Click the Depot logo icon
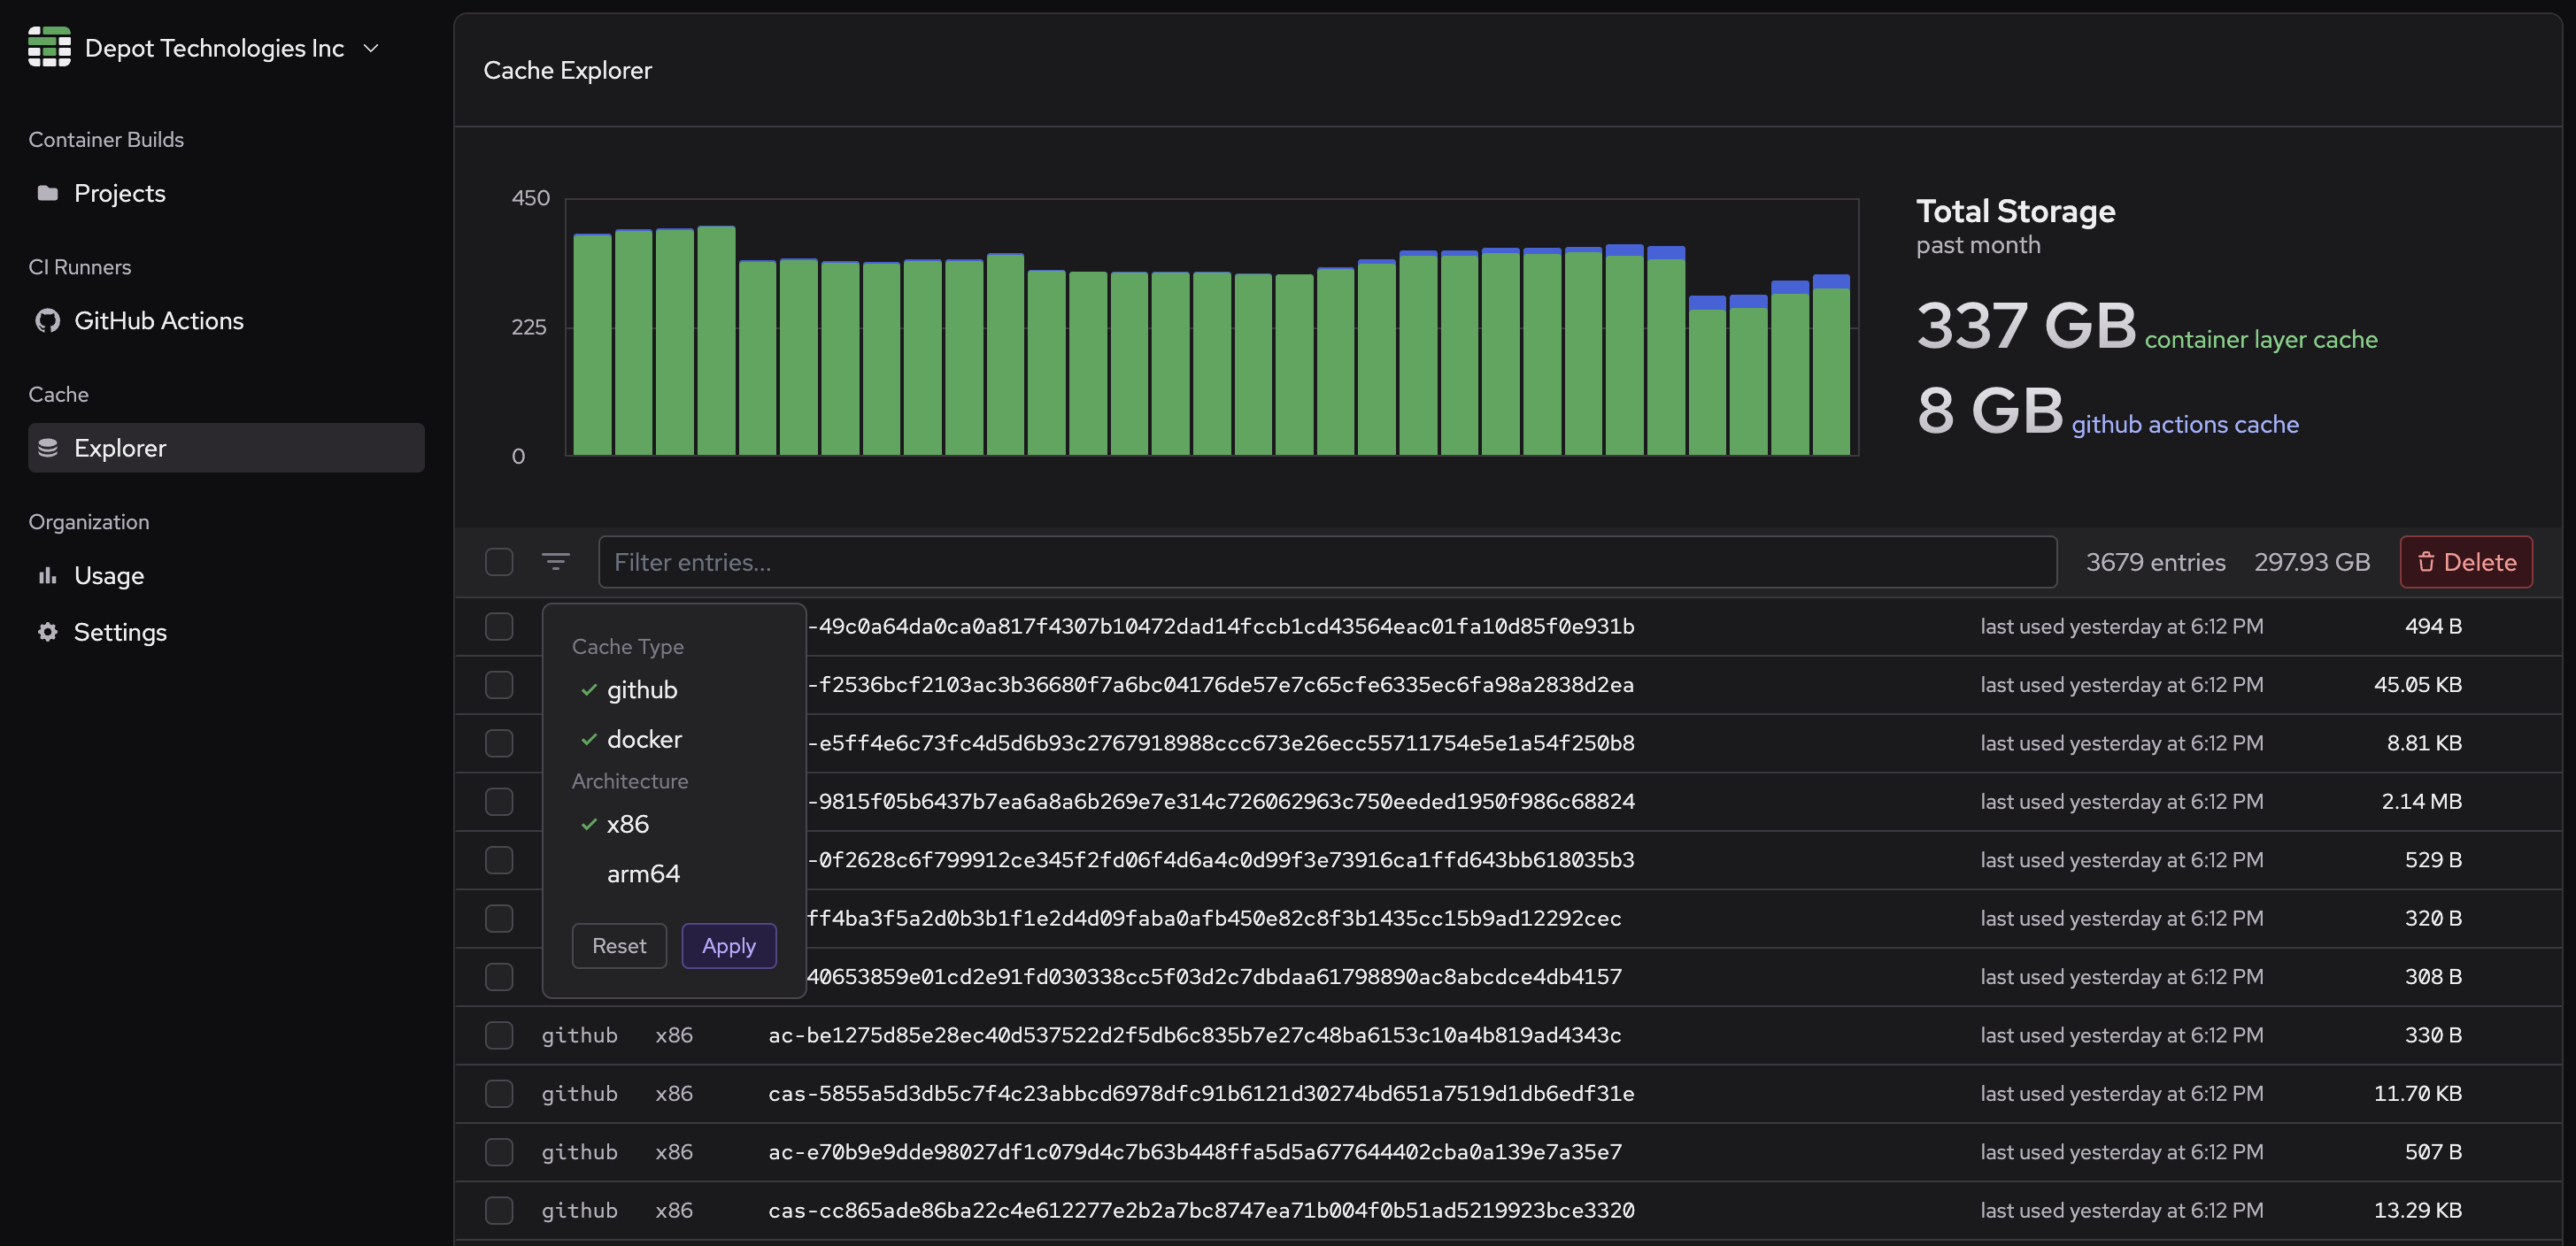 point(49,47)
